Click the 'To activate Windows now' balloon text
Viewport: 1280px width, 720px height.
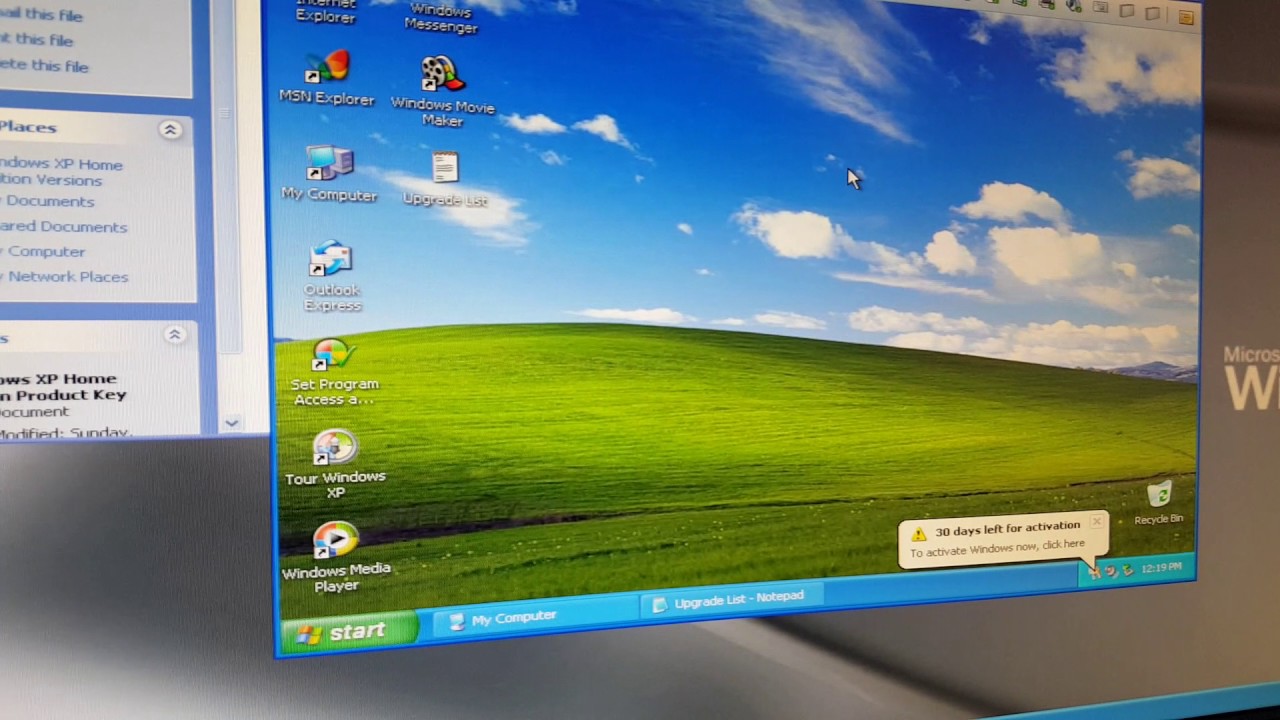click(997, 548)
